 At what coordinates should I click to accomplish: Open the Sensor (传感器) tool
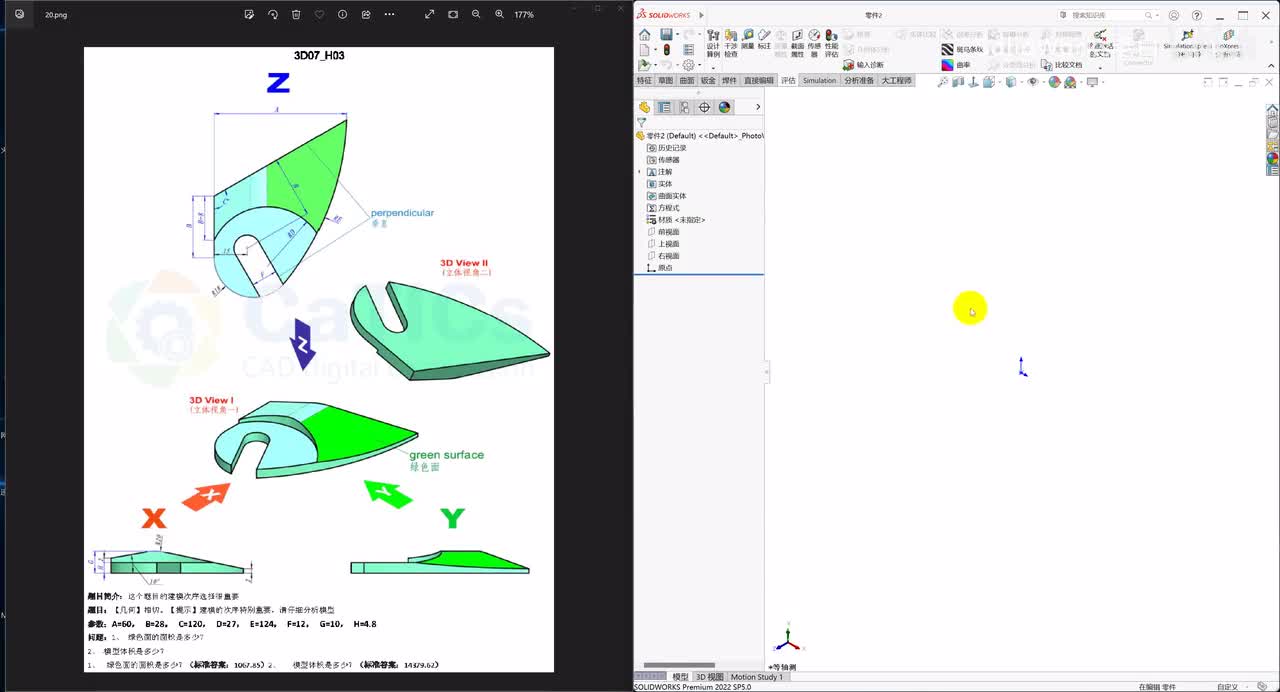coord(814,42)
